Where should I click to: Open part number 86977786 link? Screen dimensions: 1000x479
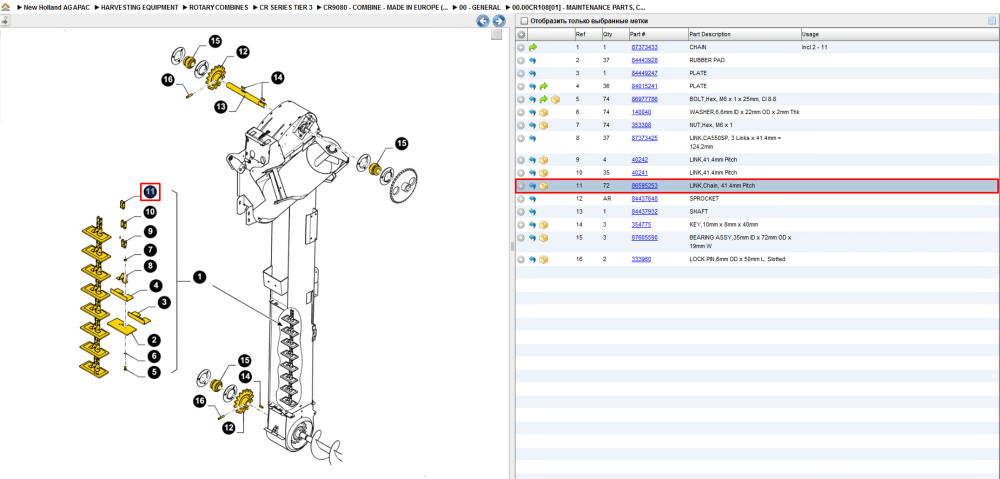[x=644, y=99]
